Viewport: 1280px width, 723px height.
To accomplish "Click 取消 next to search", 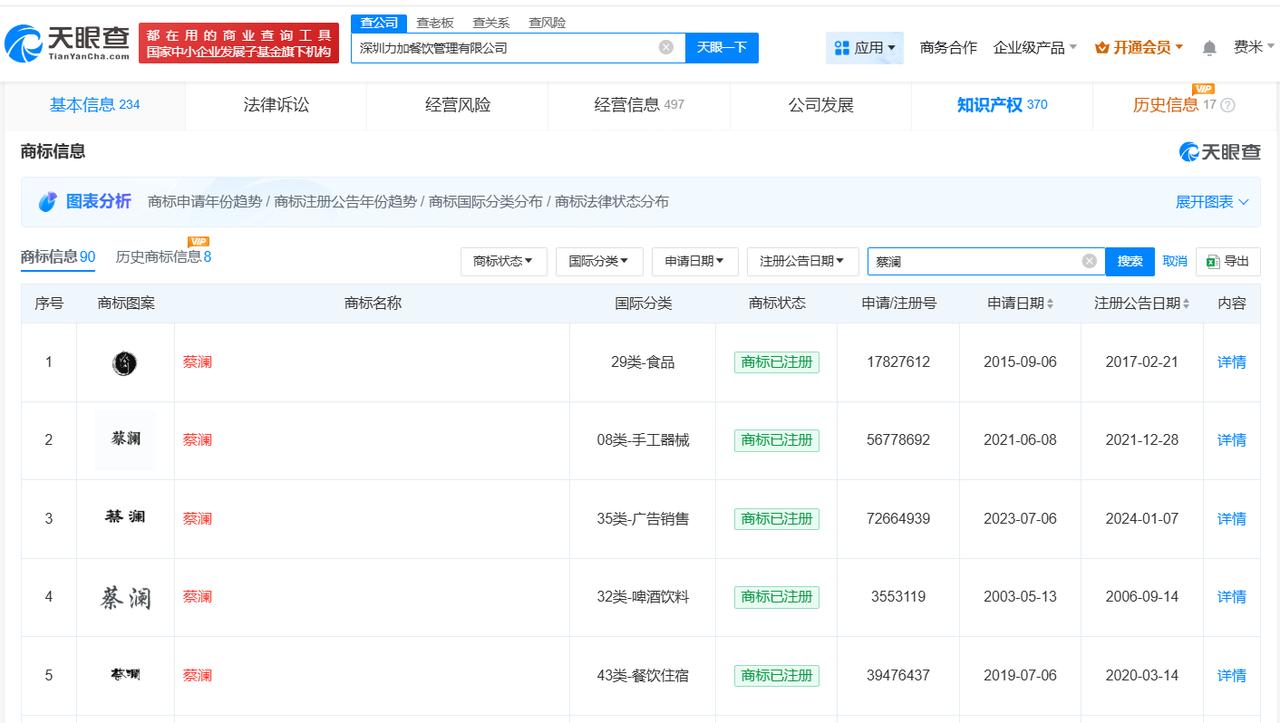I will pos(1175,261).
